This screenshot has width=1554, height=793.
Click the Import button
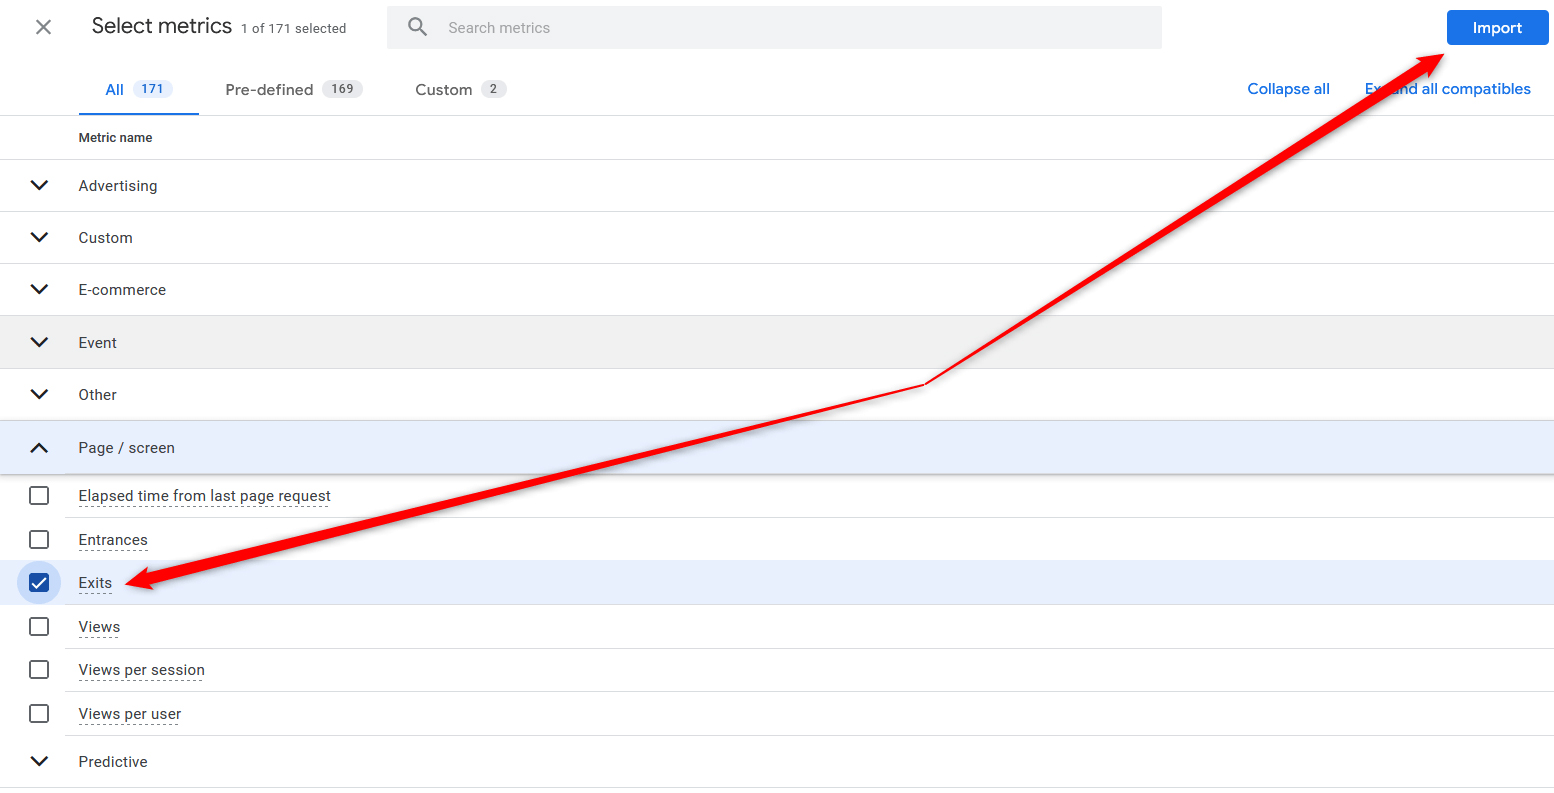[1497, 27]
